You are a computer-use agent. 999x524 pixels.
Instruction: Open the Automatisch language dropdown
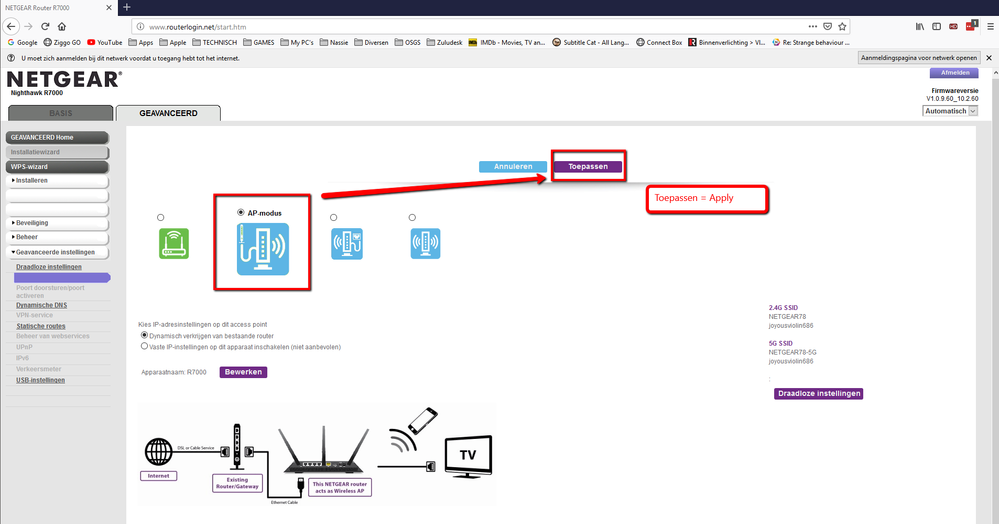pos(950,111)
